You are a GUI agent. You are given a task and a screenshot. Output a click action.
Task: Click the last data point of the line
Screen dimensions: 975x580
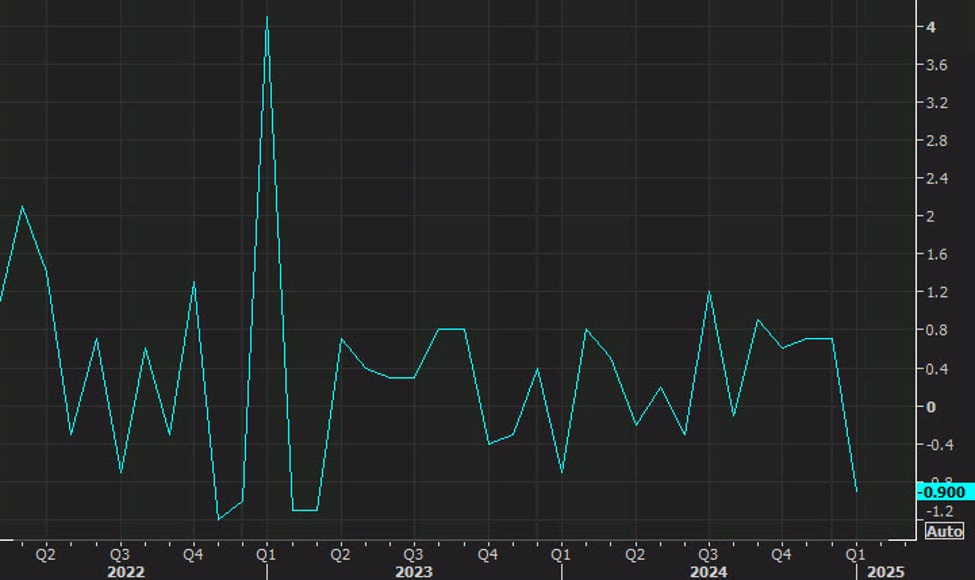pos(856,491)
